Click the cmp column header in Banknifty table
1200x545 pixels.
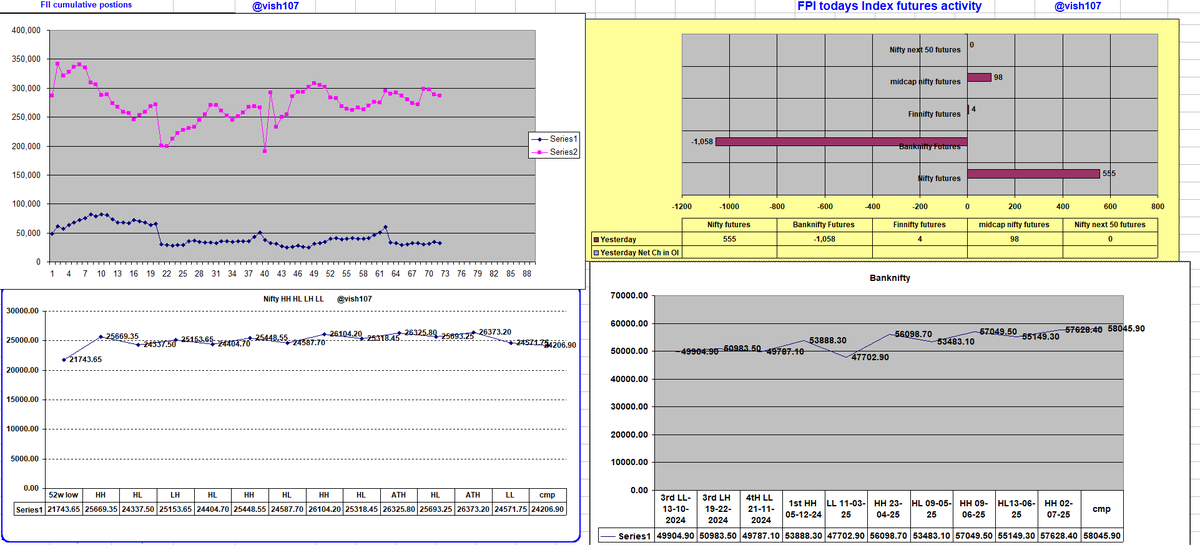[1103, 508]
